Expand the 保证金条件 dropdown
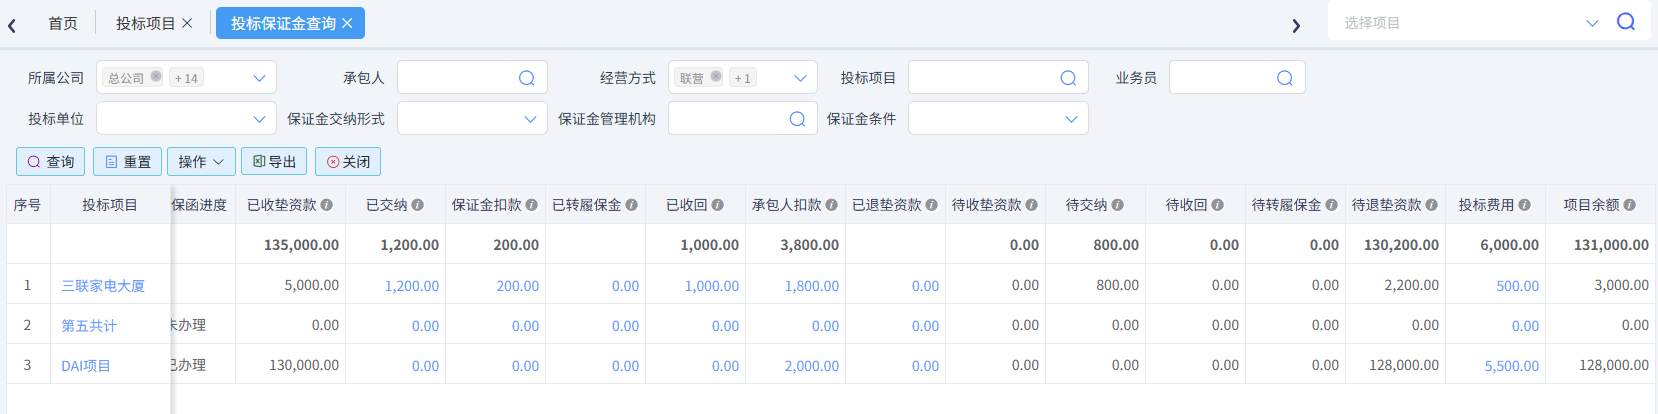Viewport: 1658px width, 414px height. pyautogui.click(x=1071, y=119)
